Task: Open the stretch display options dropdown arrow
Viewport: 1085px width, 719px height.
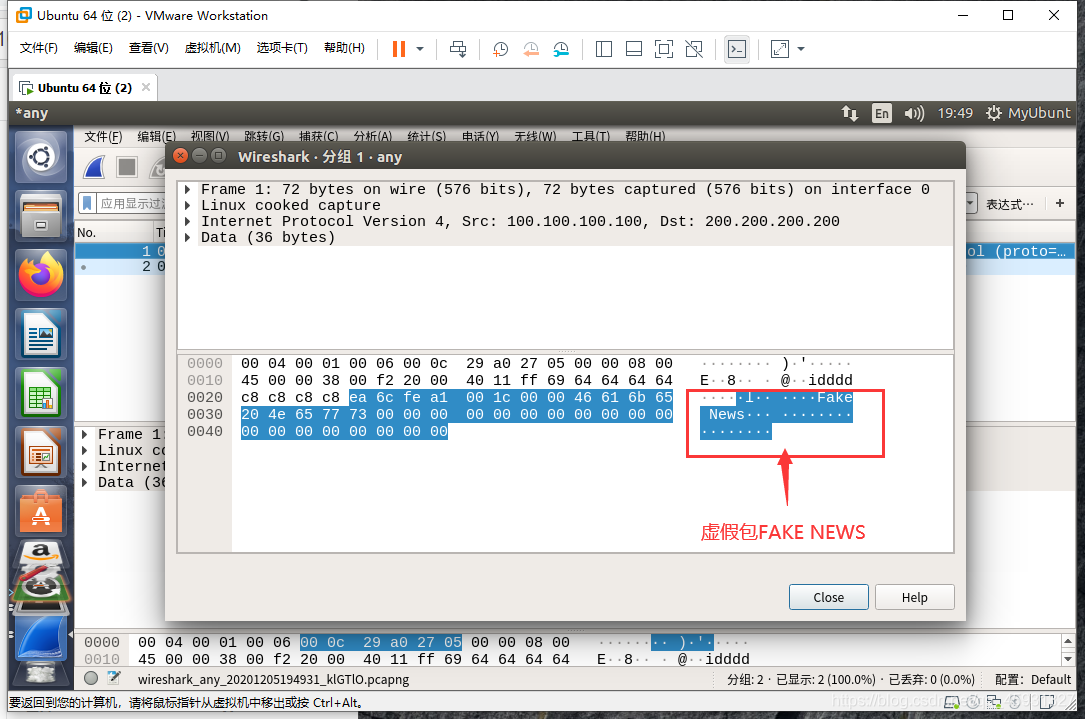Action: (x=801, y=49)
